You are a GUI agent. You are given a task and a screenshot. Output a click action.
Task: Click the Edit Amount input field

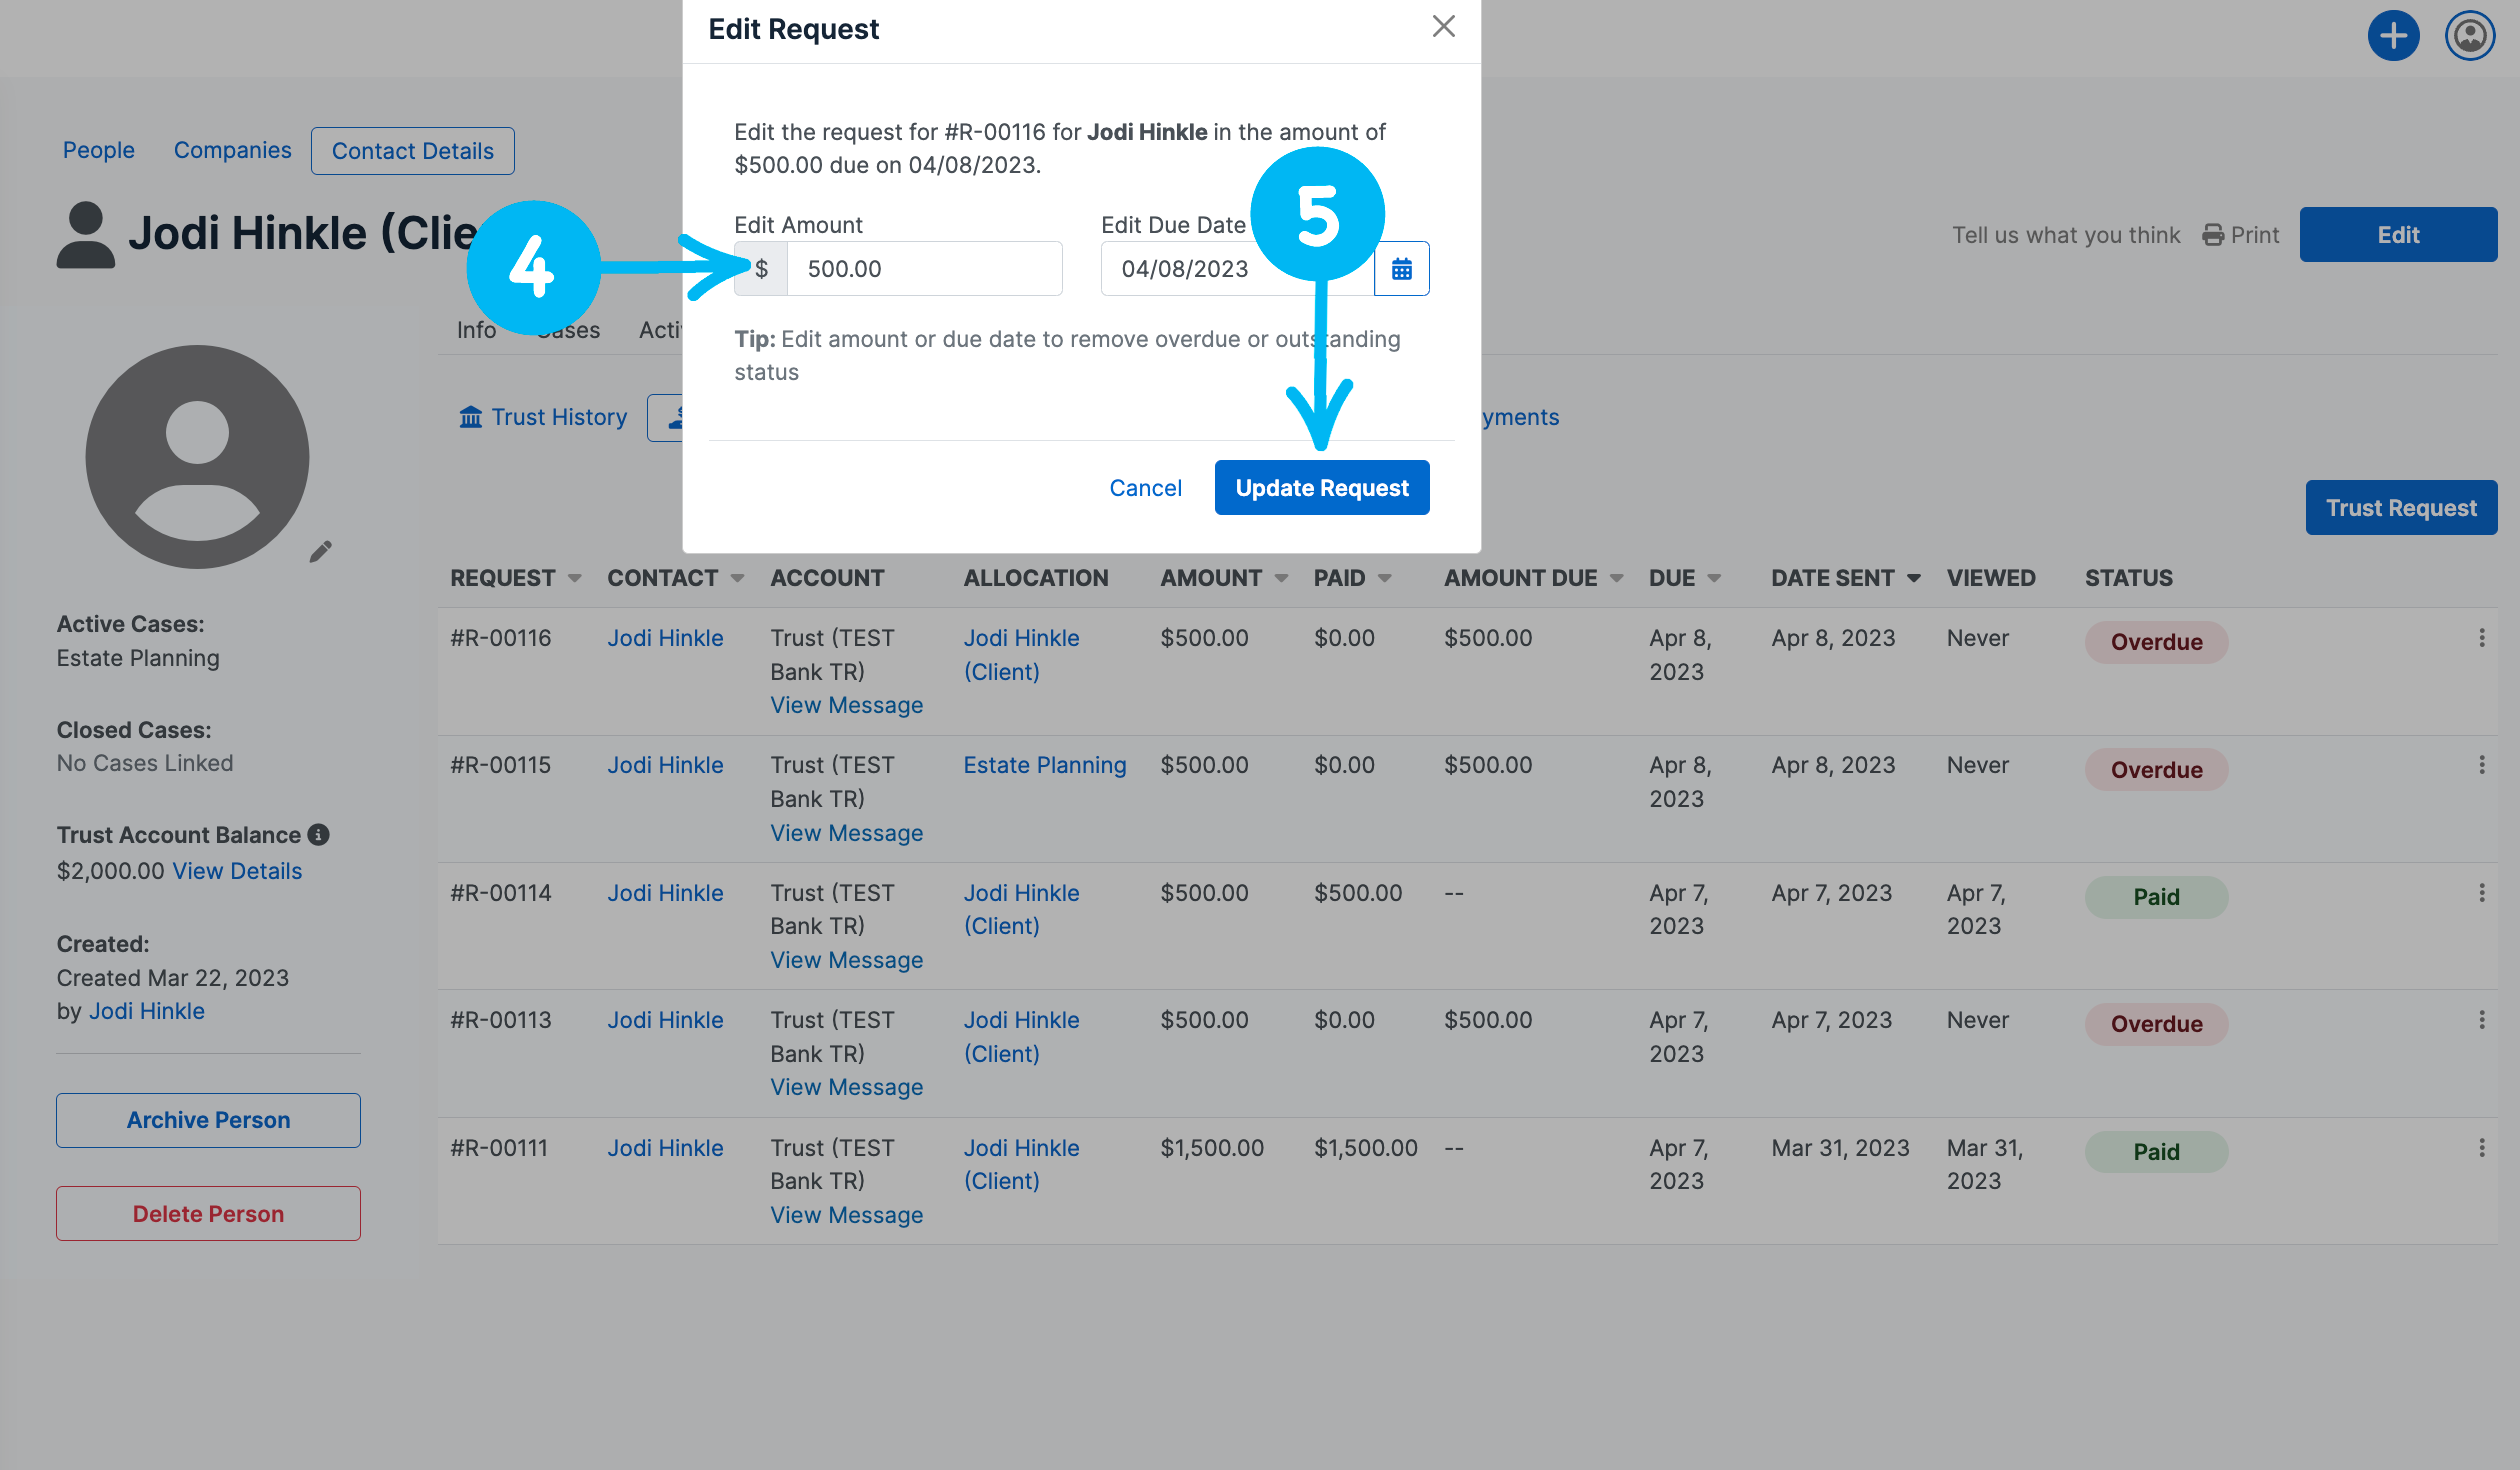click(923, 269)
